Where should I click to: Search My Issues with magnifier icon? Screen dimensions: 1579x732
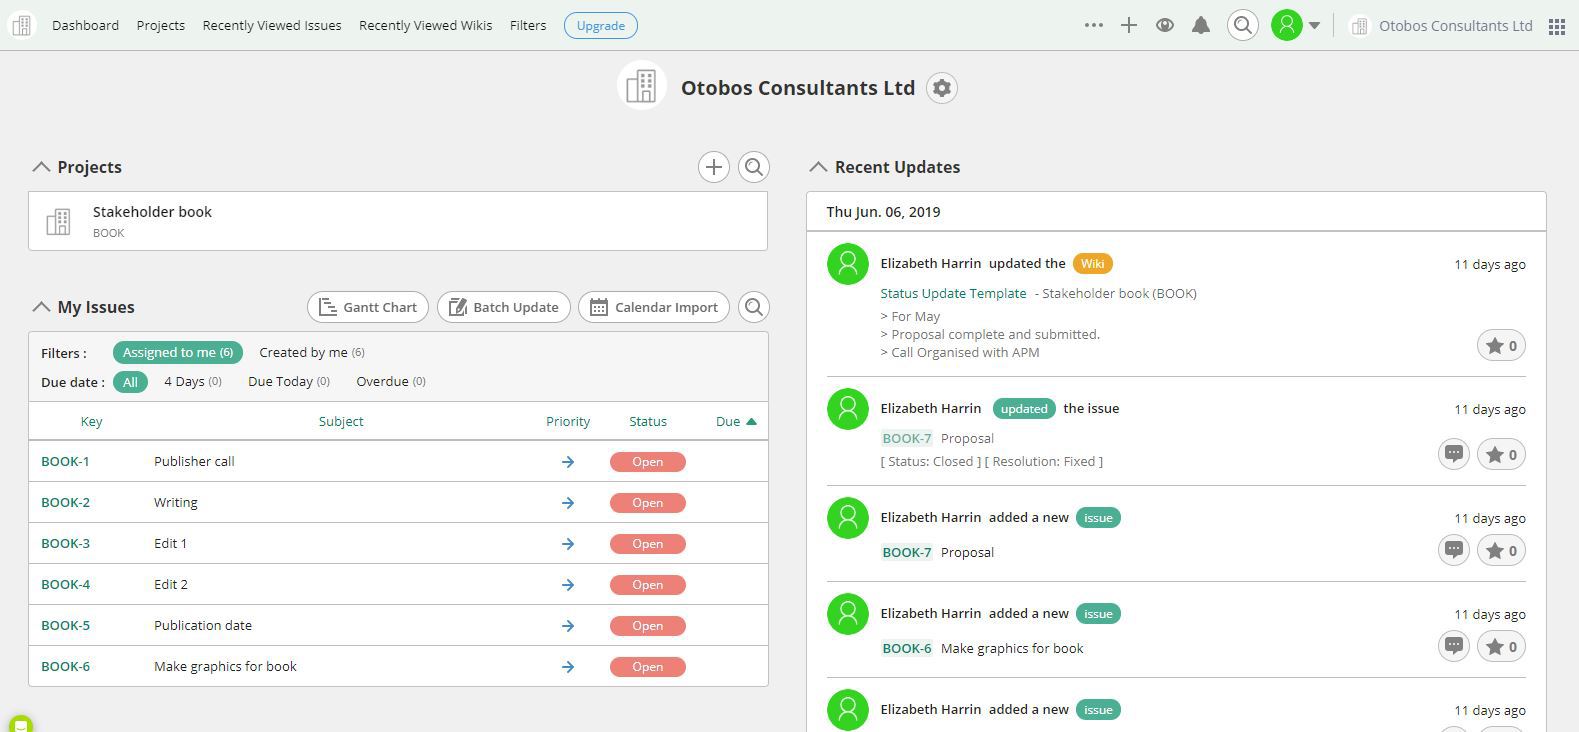[755, 307]
